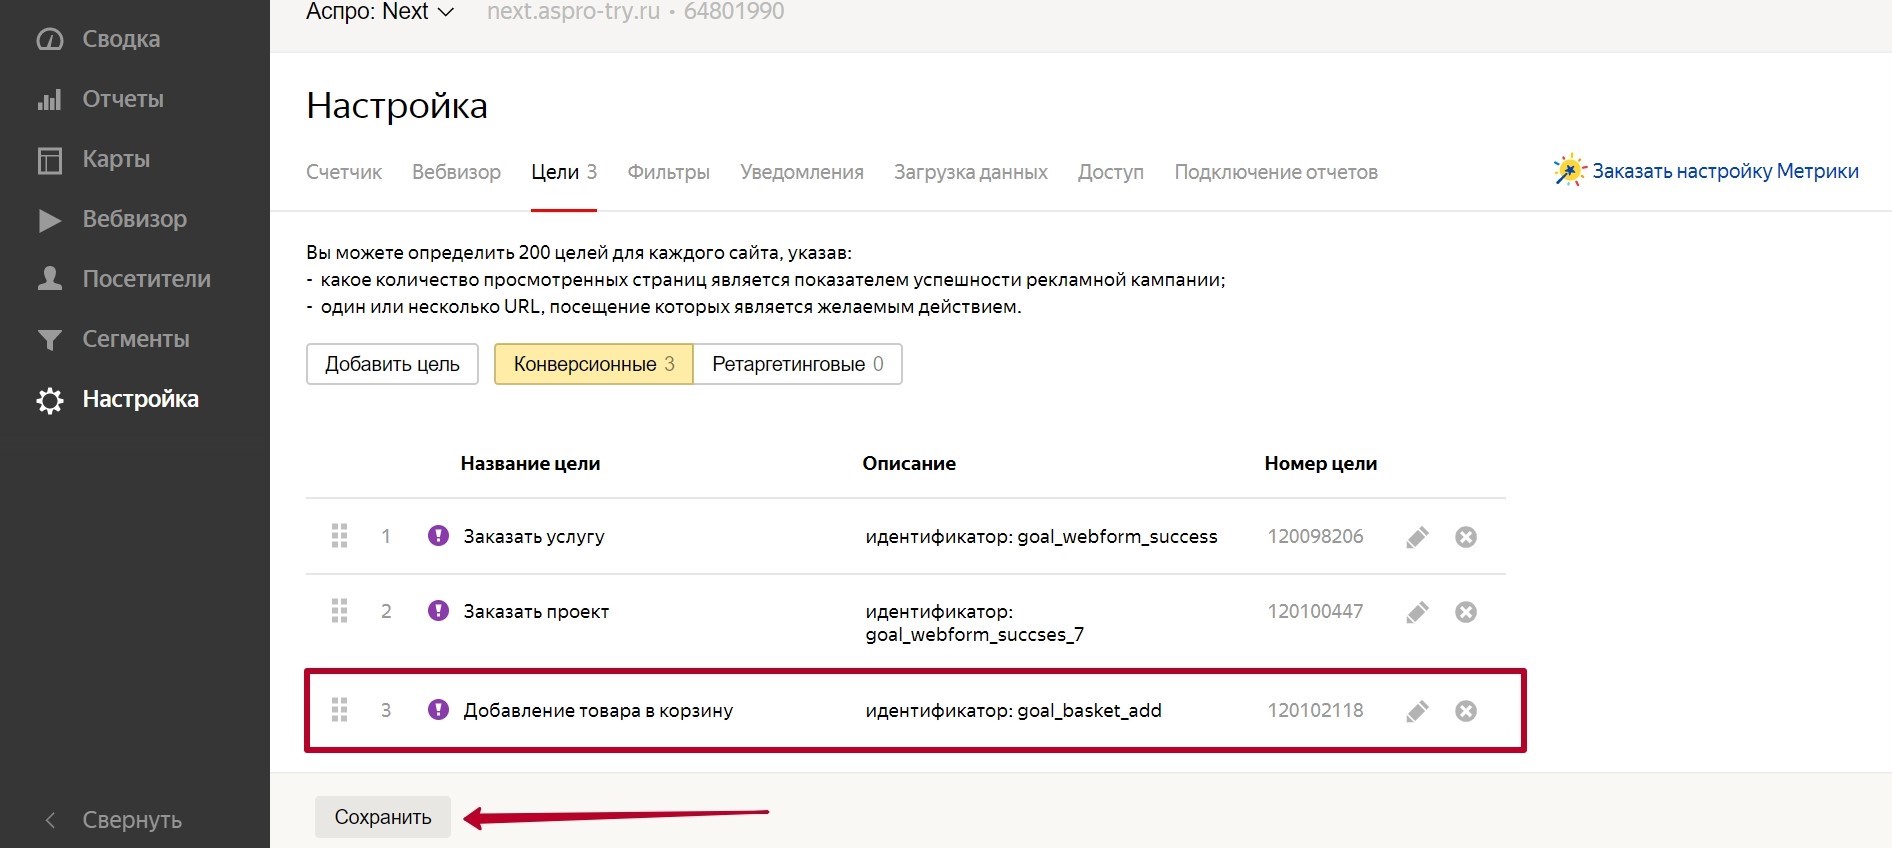Open Отчеты in the sidebar
This screenshot has height=848, width=1892.
tap(123, 99)
